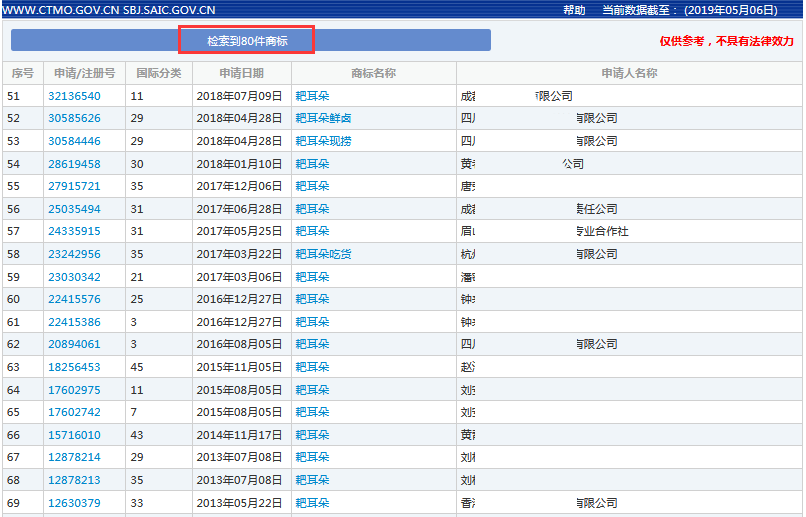Open trademark 耙耳朵现捞 in row 53

pos(323,141)
